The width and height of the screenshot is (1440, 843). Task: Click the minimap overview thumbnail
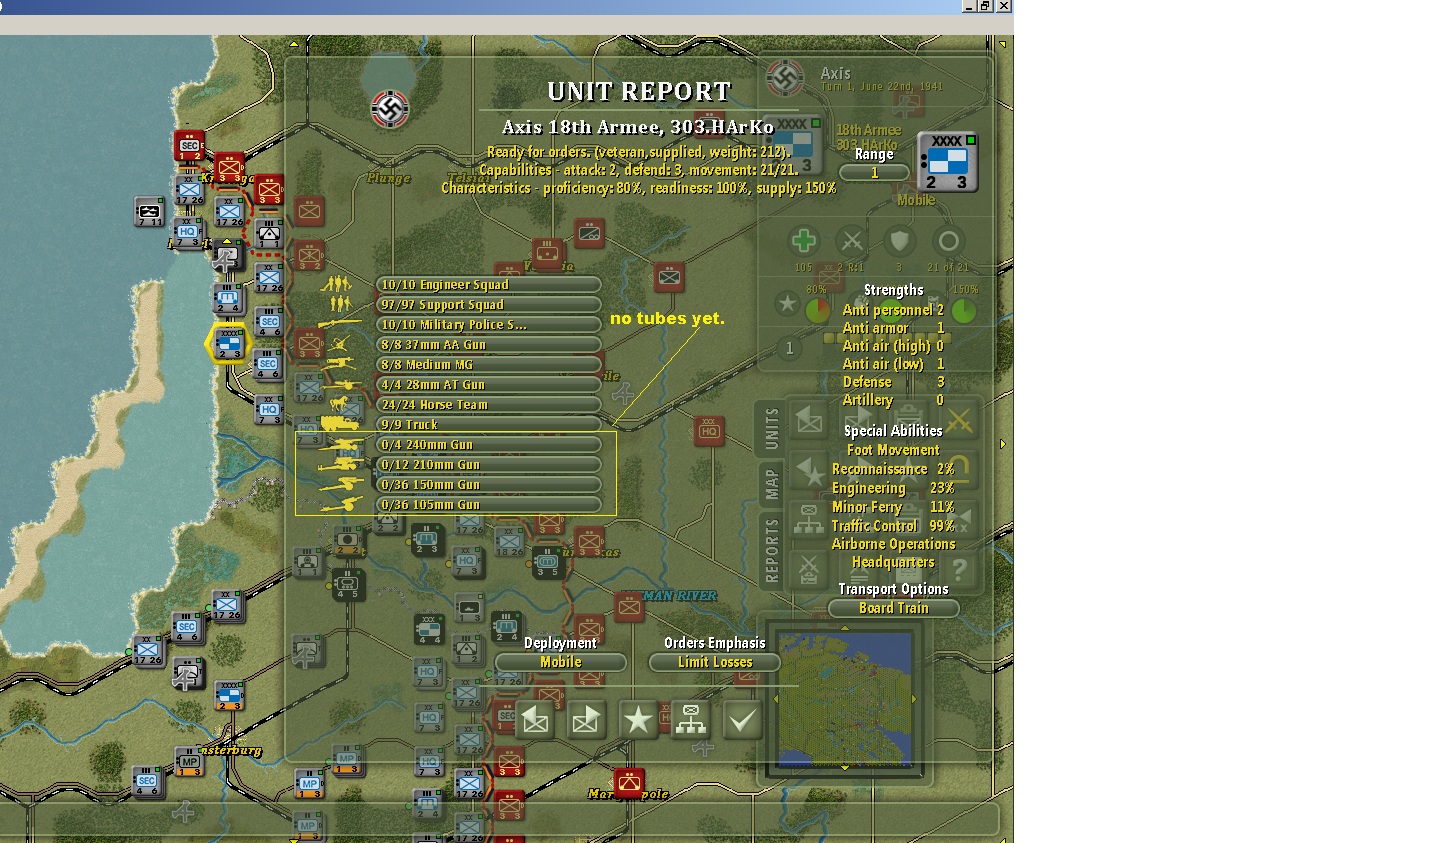click(845, 698)
